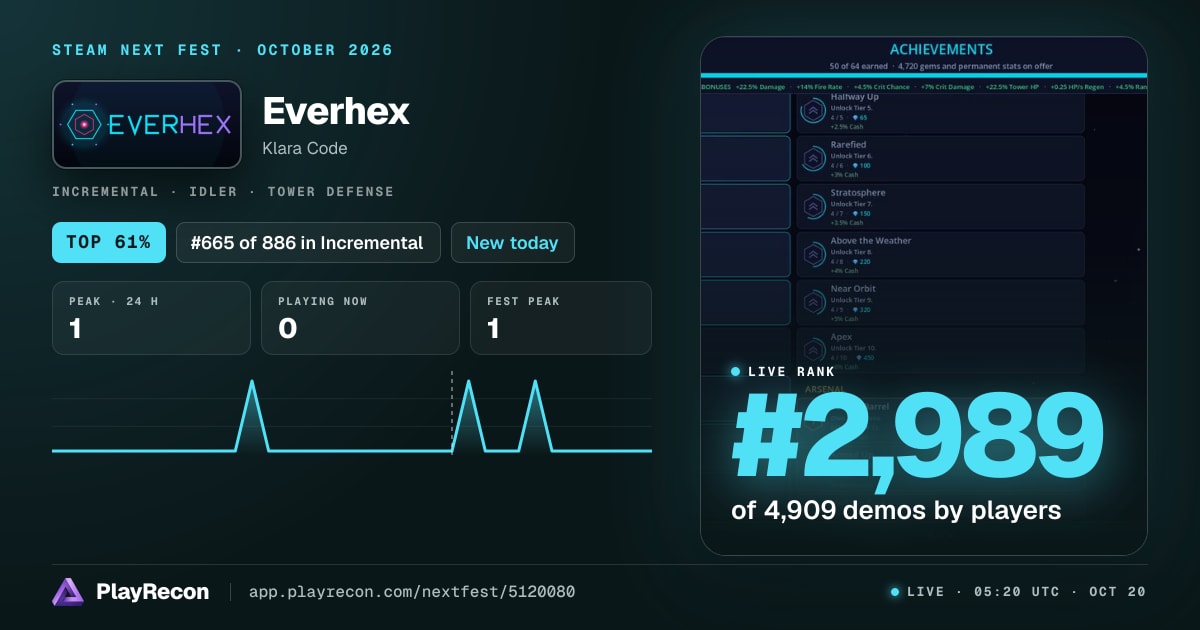Click the New today badge
The image size is (1200, 630).
pos(513,242)
